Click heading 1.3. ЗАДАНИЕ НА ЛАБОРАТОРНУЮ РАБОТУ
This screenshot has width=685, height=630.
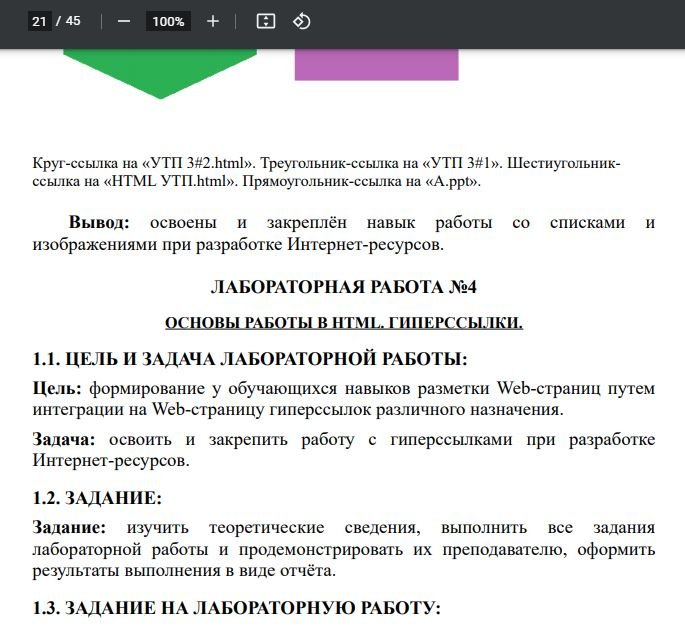[x=236, y=608]
